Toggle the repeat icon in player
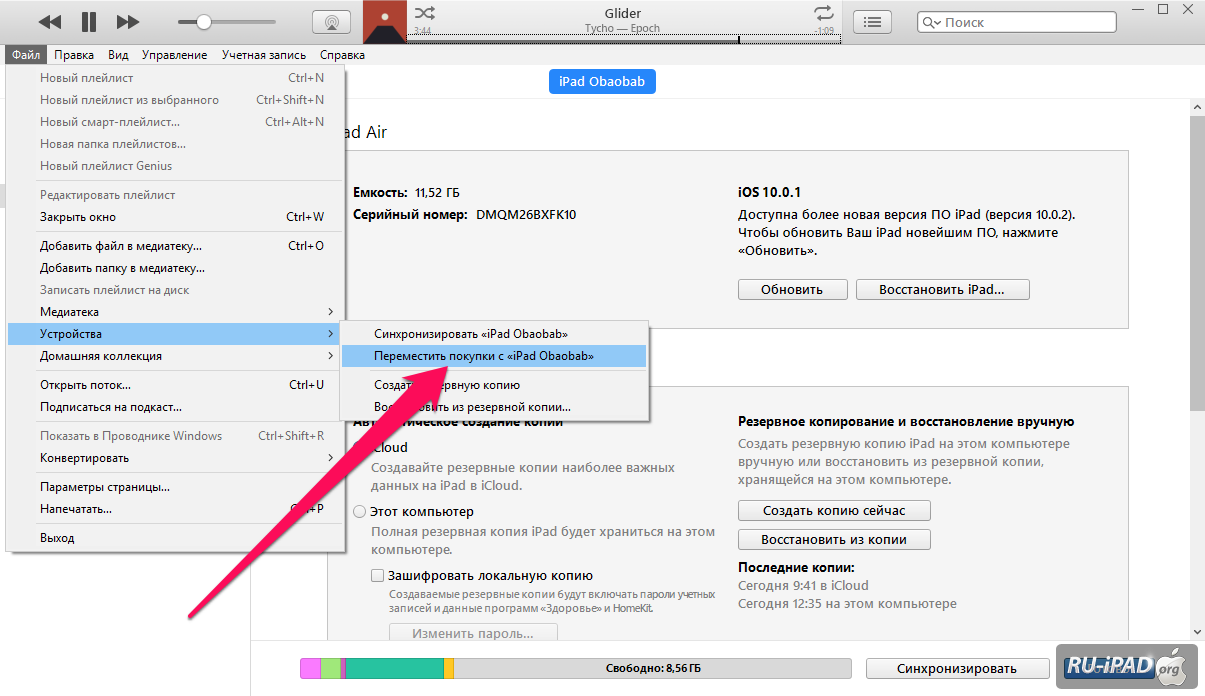 click(x=824, y=13)
